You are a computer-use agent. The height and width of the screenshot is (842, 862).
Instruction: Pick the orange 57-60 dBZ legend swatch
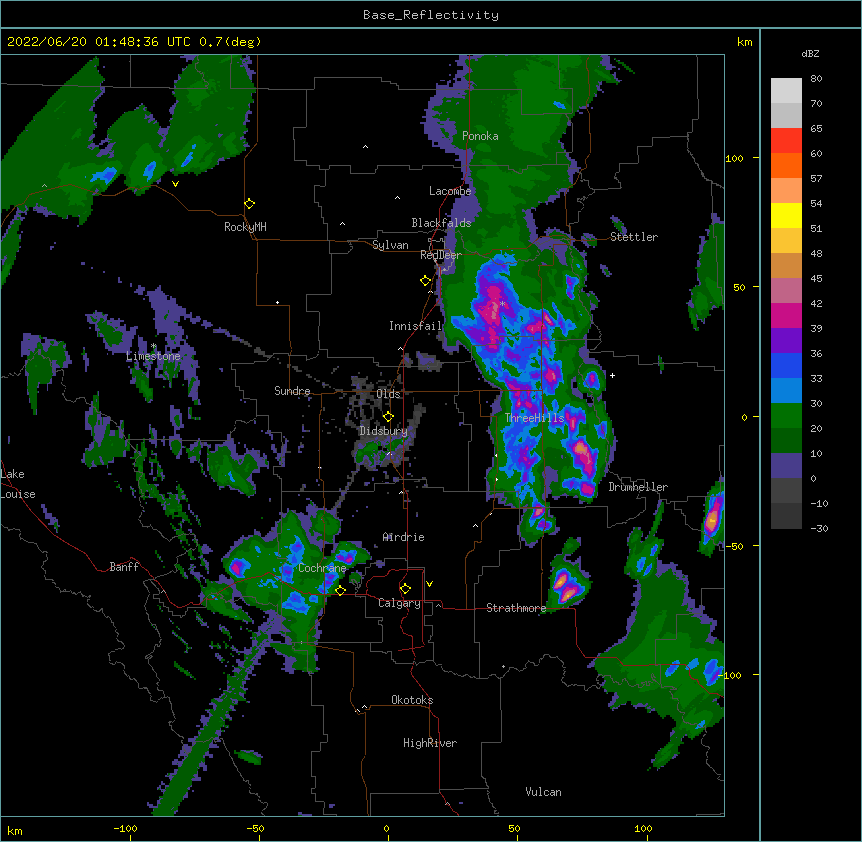click(x=786, y=165)
